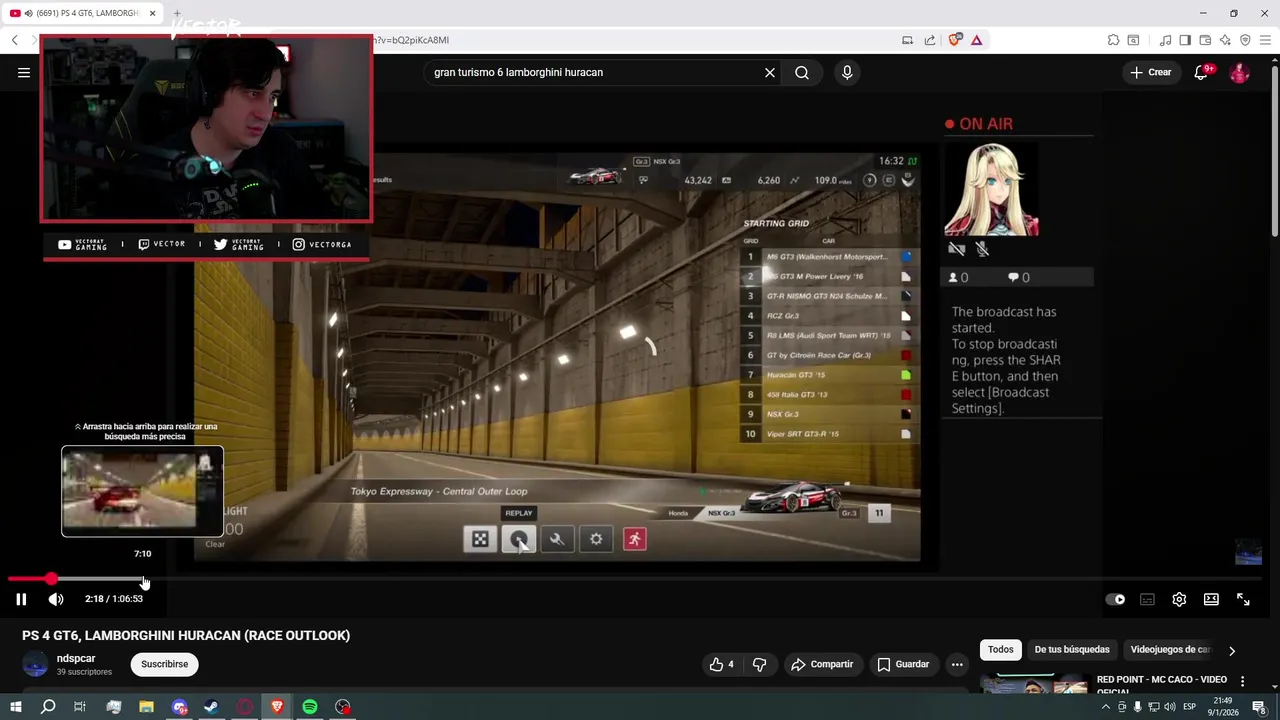1280x720 pixels.
Task: Select the De tus búsquedas chip
Action: (1072, 650)
